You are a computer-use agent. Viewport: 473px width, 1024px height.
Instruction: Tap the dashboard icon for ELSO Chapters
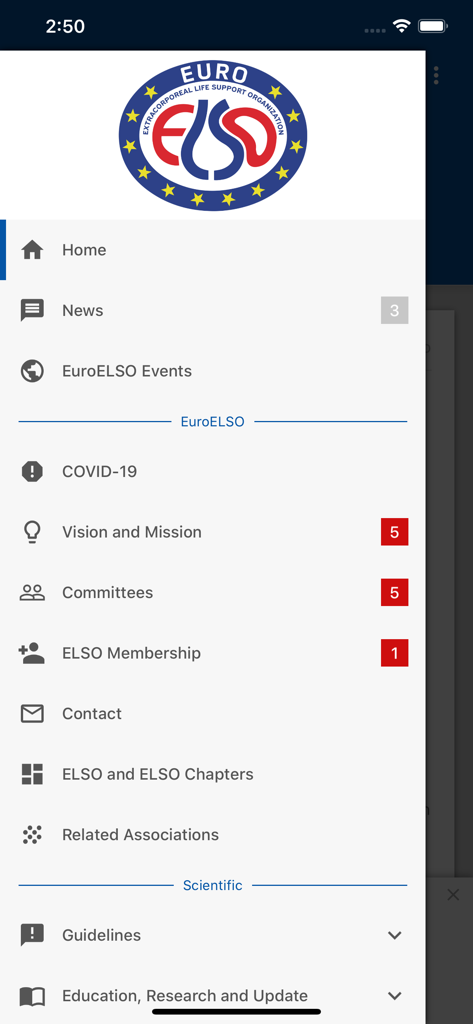(32, 774)
